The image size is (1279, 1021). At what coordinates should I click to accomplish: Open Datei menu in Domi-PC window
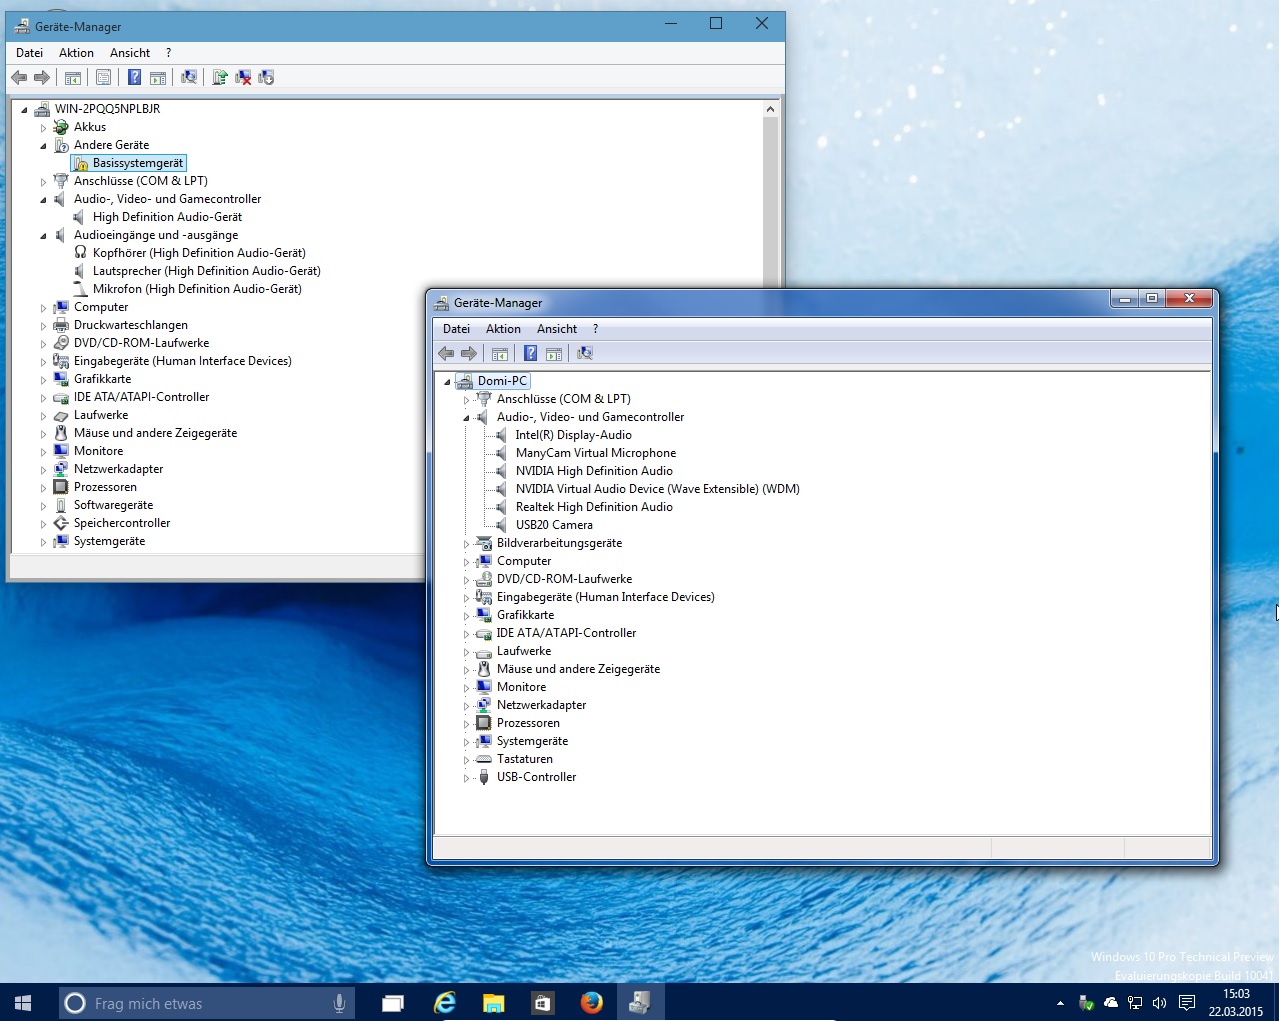tap(456, 329)
